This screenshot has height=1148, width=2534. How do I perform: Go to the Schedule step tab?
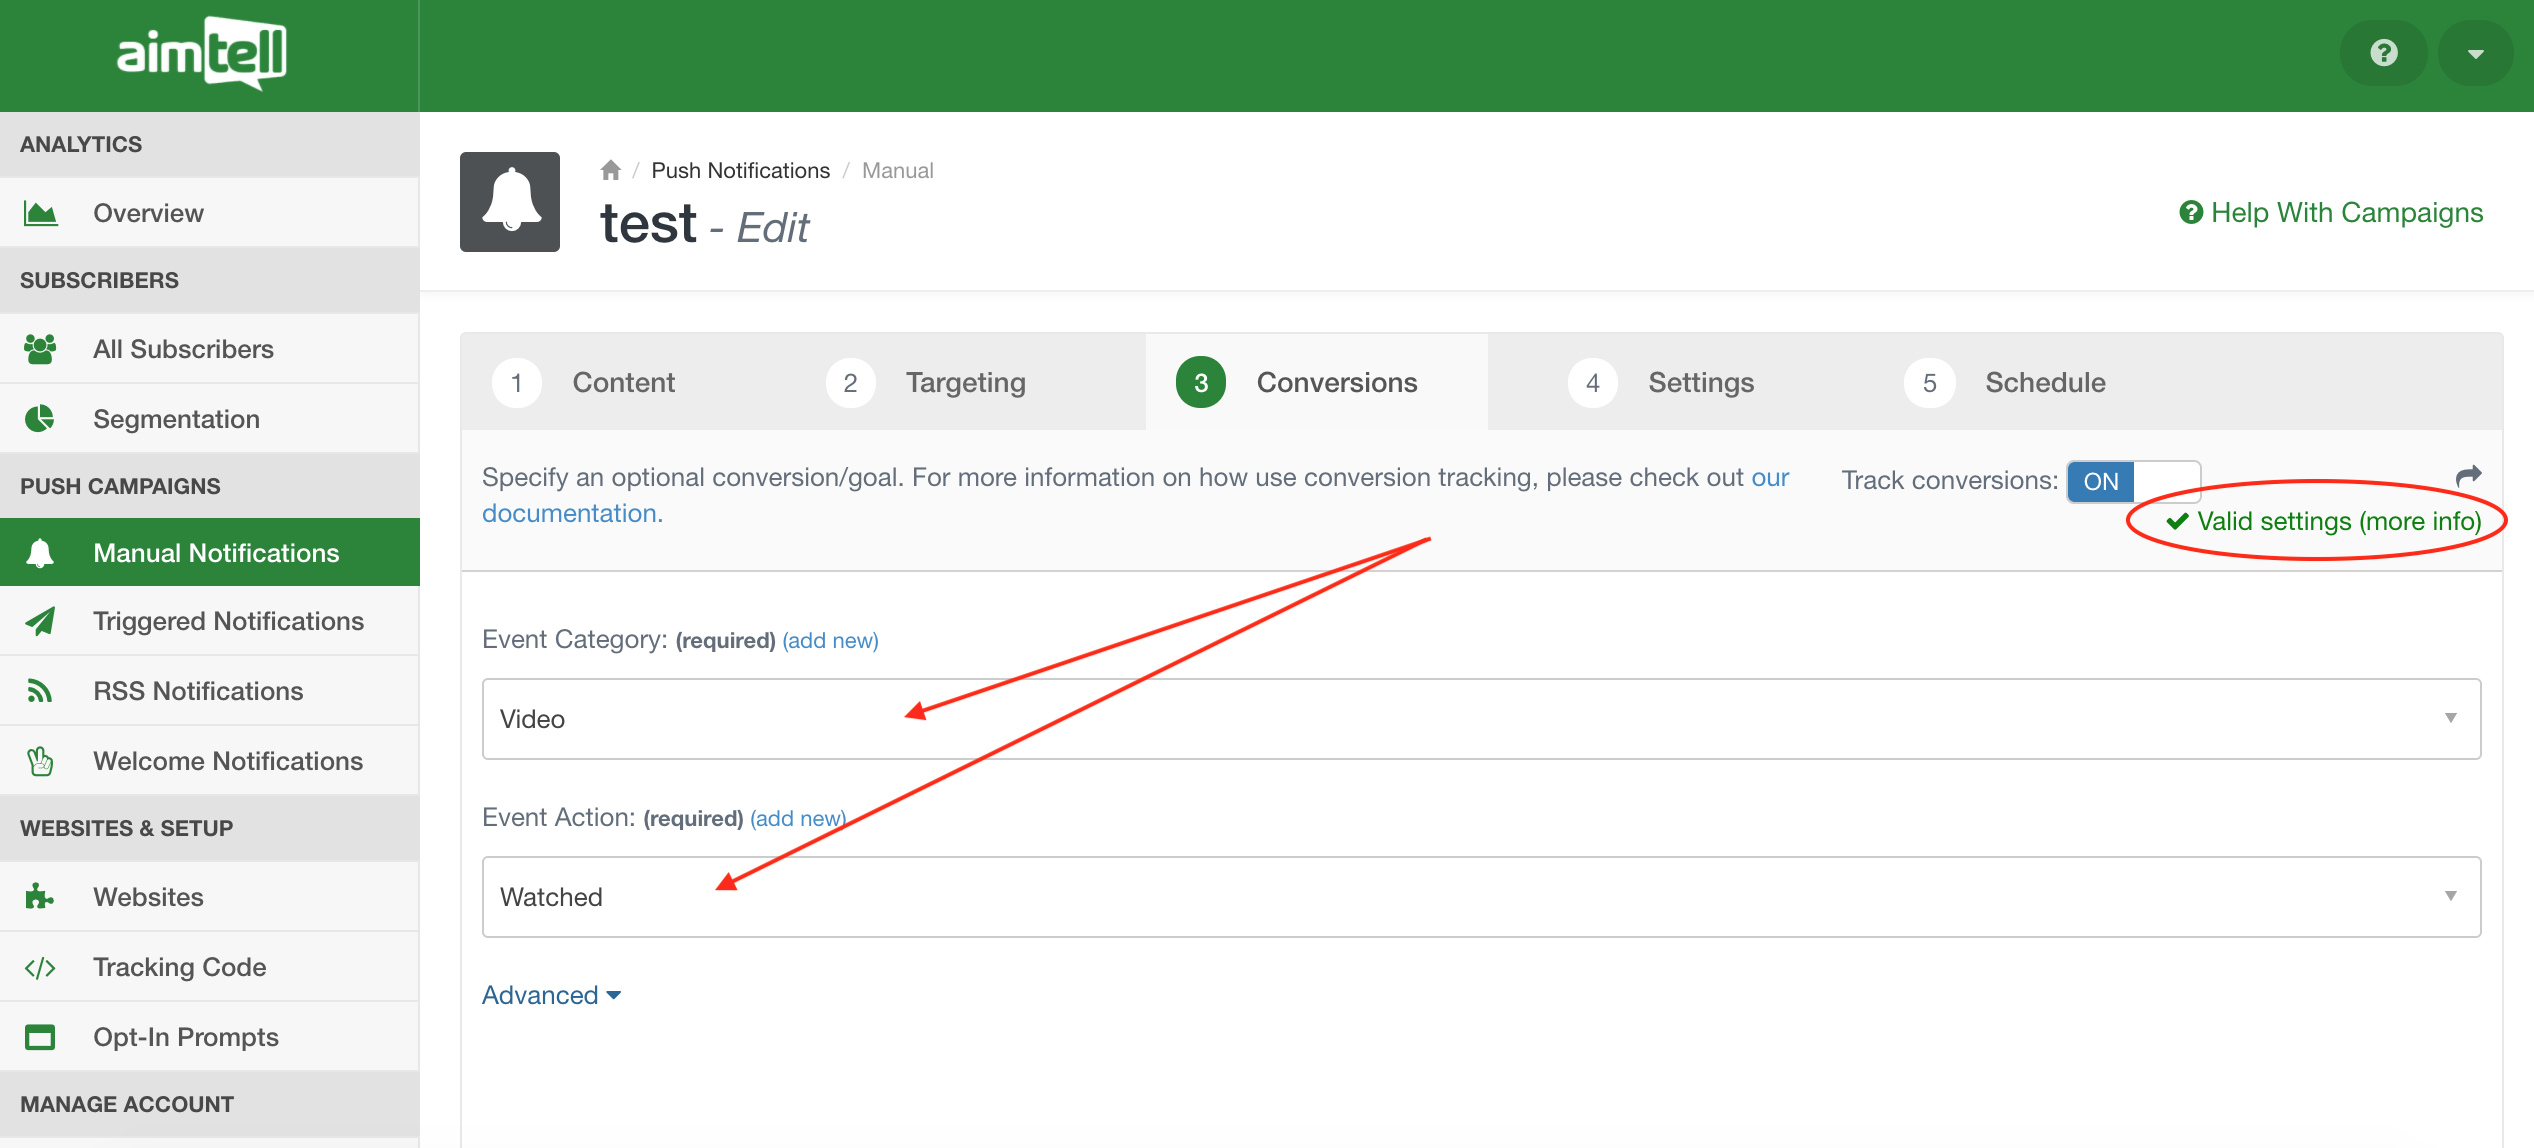point(2044,383)
